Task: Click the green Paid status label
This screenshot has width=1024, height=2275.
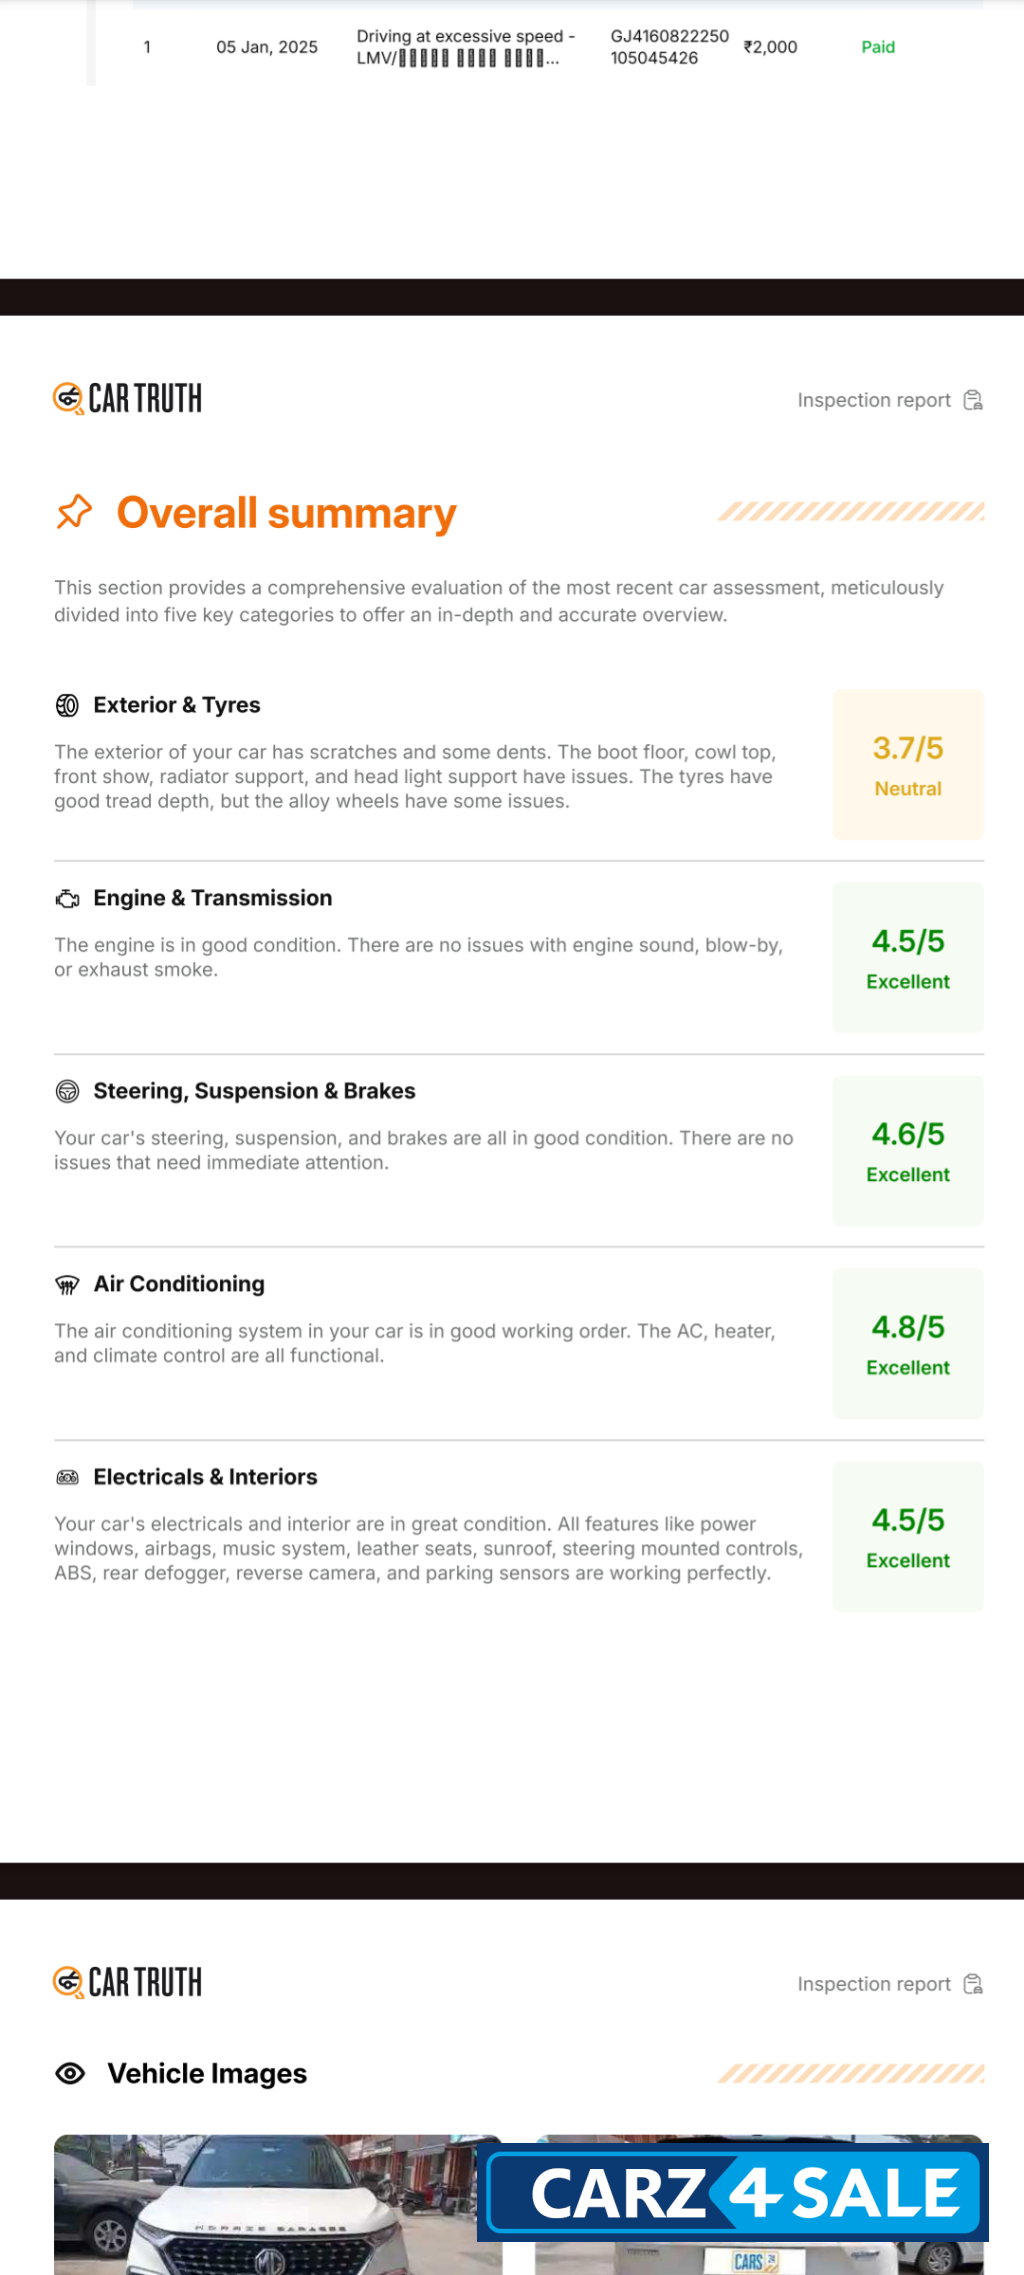Action: (878, 47)
